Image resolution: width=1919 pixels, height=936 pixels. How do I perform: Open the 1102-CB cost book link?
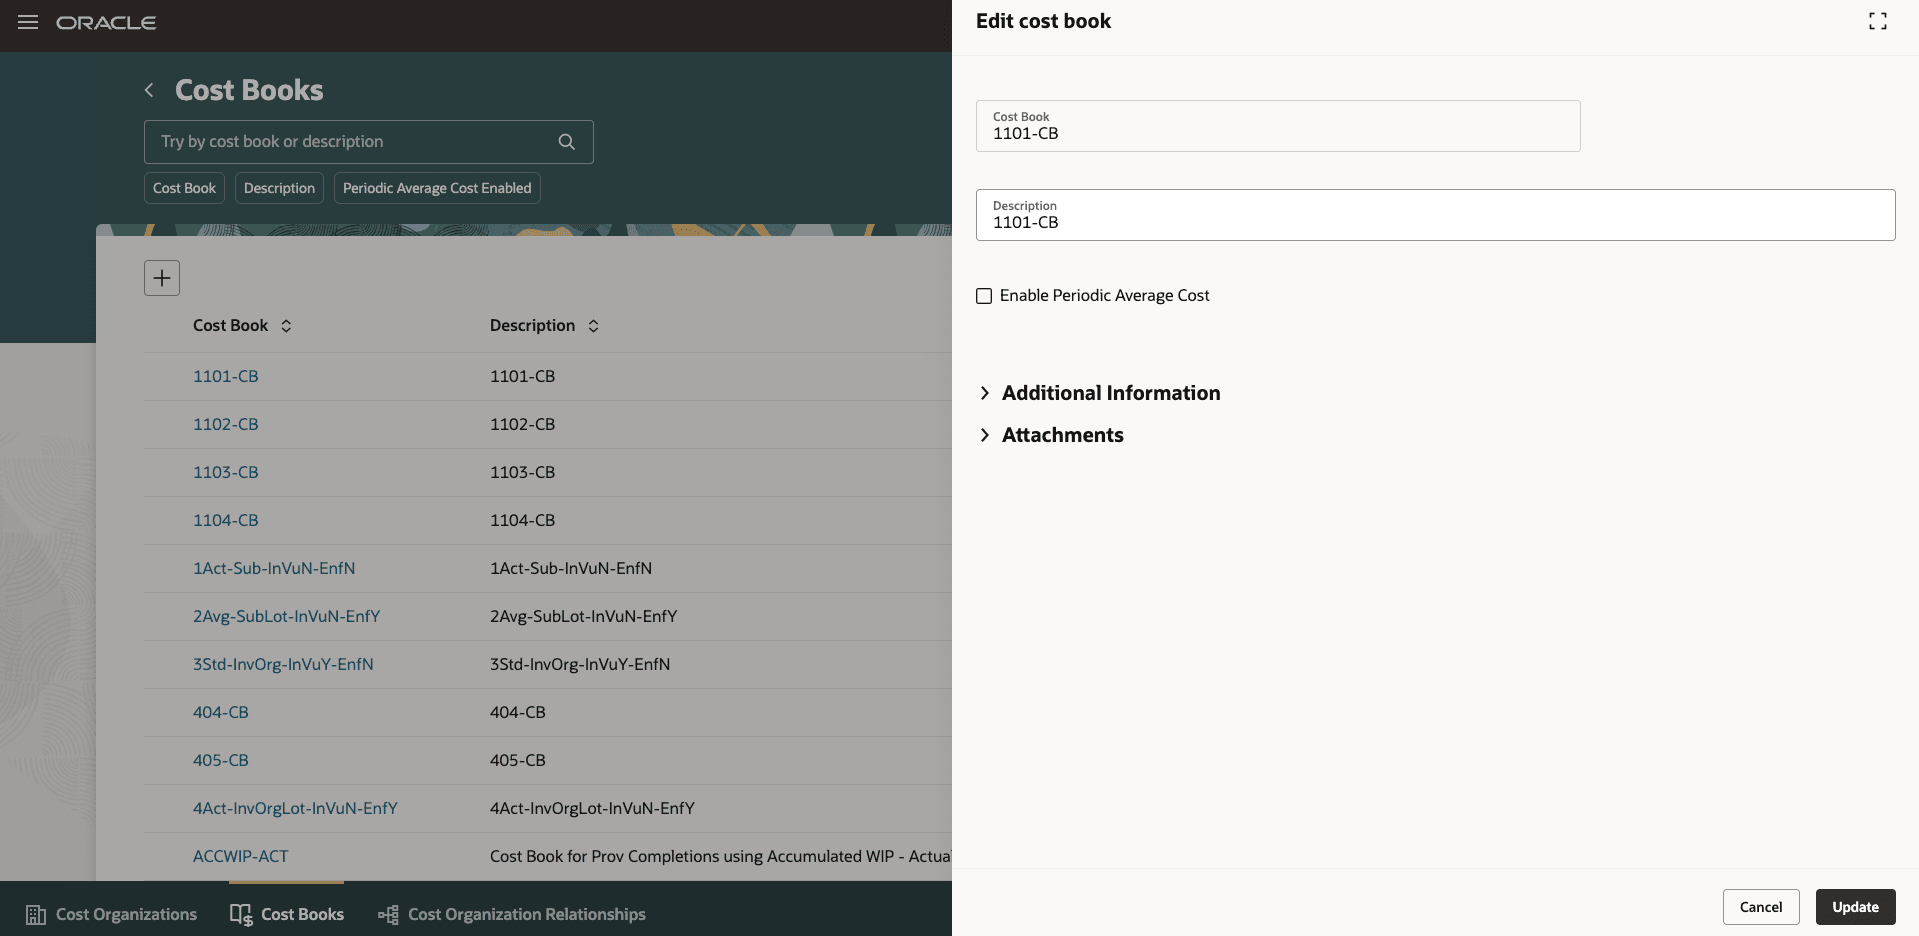(x=225, y=424)
